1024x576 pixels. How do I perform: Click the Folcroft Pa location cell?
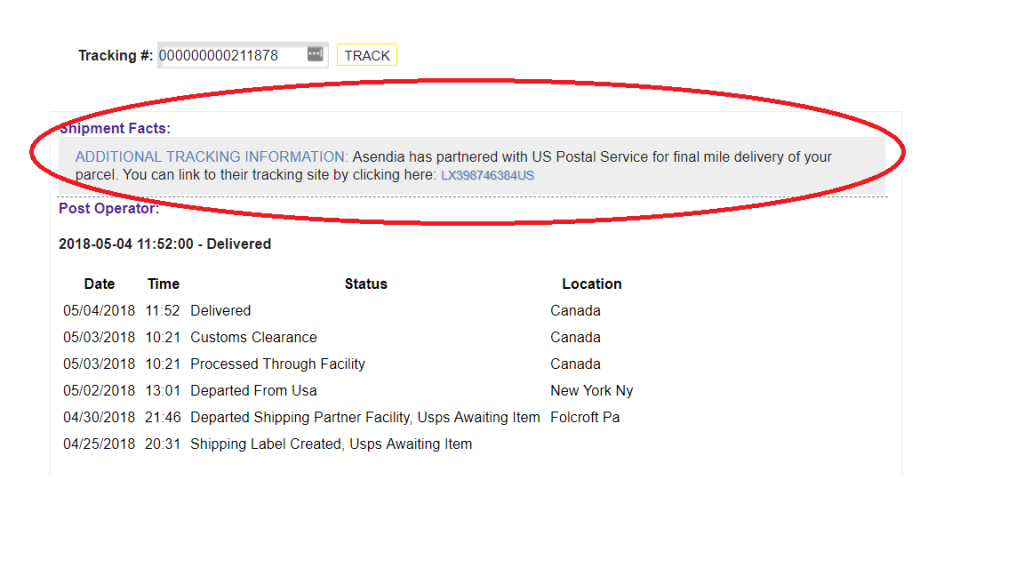pos(585,417)
